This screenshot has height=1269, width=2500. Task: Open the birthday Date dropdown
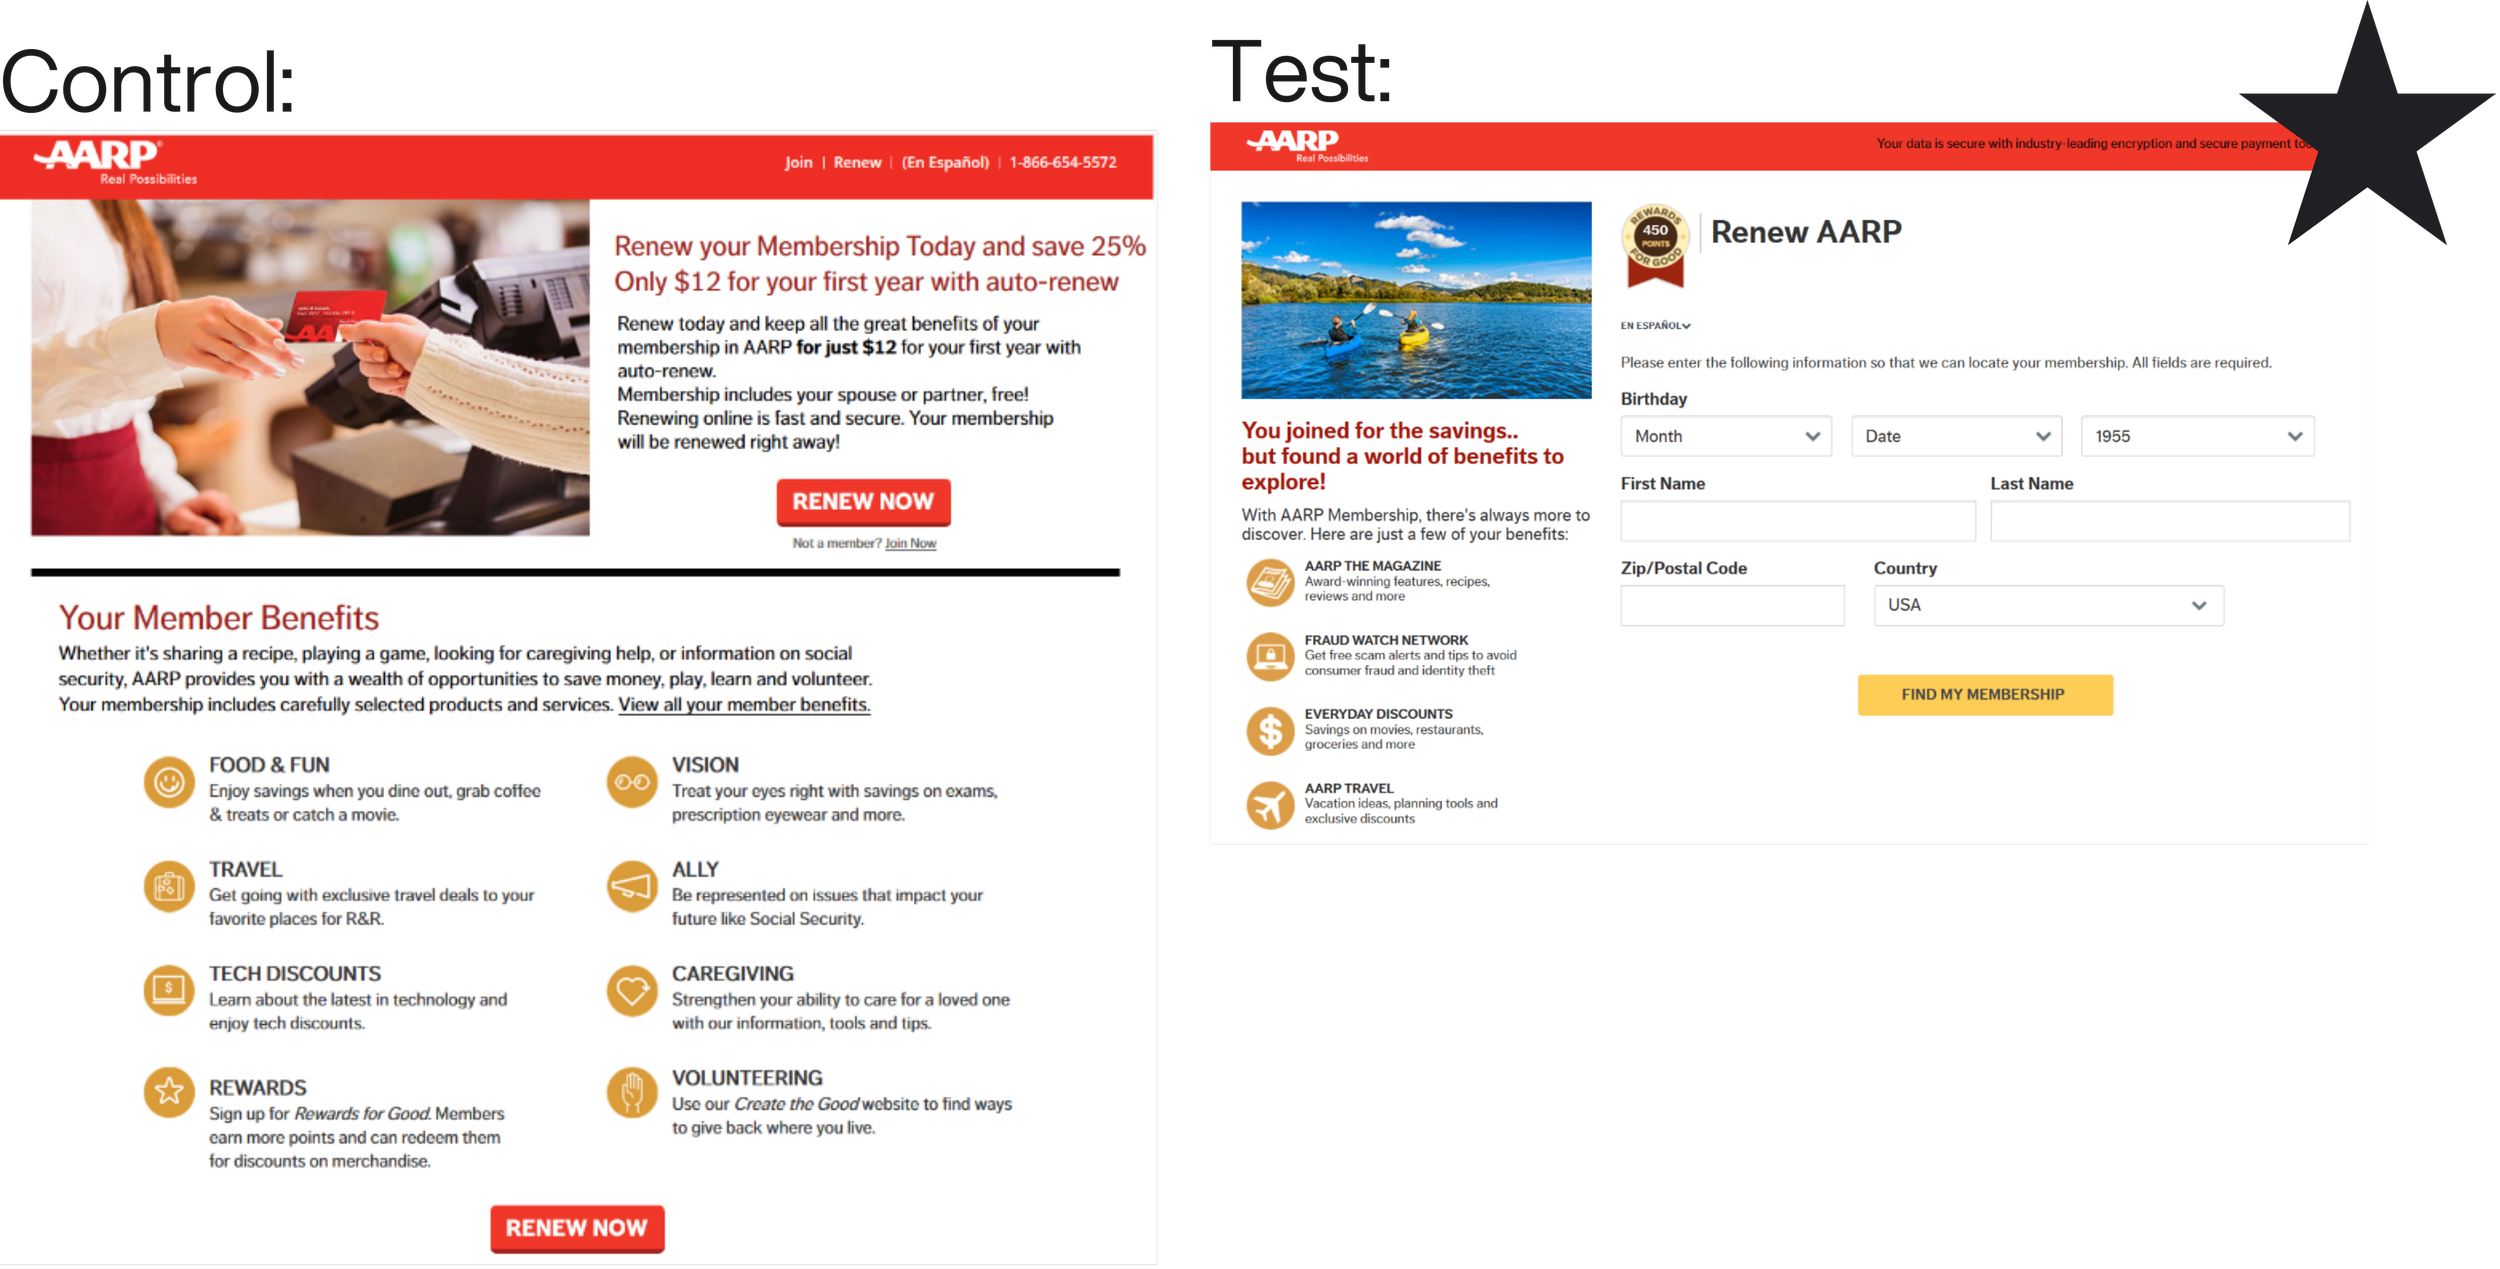[1956, 436]
